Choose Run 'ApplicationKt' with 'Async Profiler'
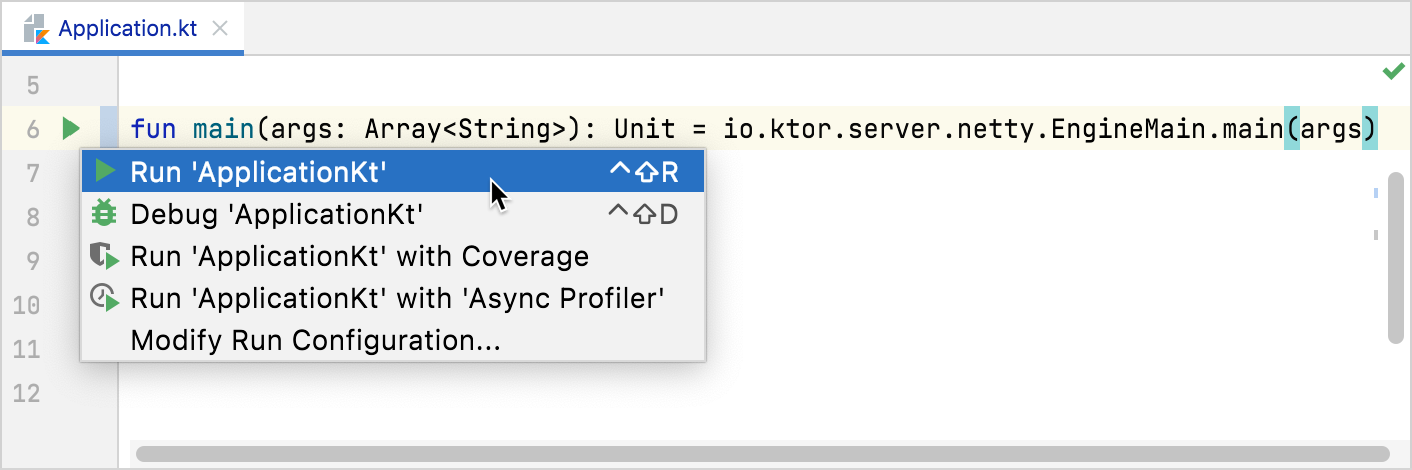The width and height of the screenshot is (1412, 470). (x=393, y=298)
